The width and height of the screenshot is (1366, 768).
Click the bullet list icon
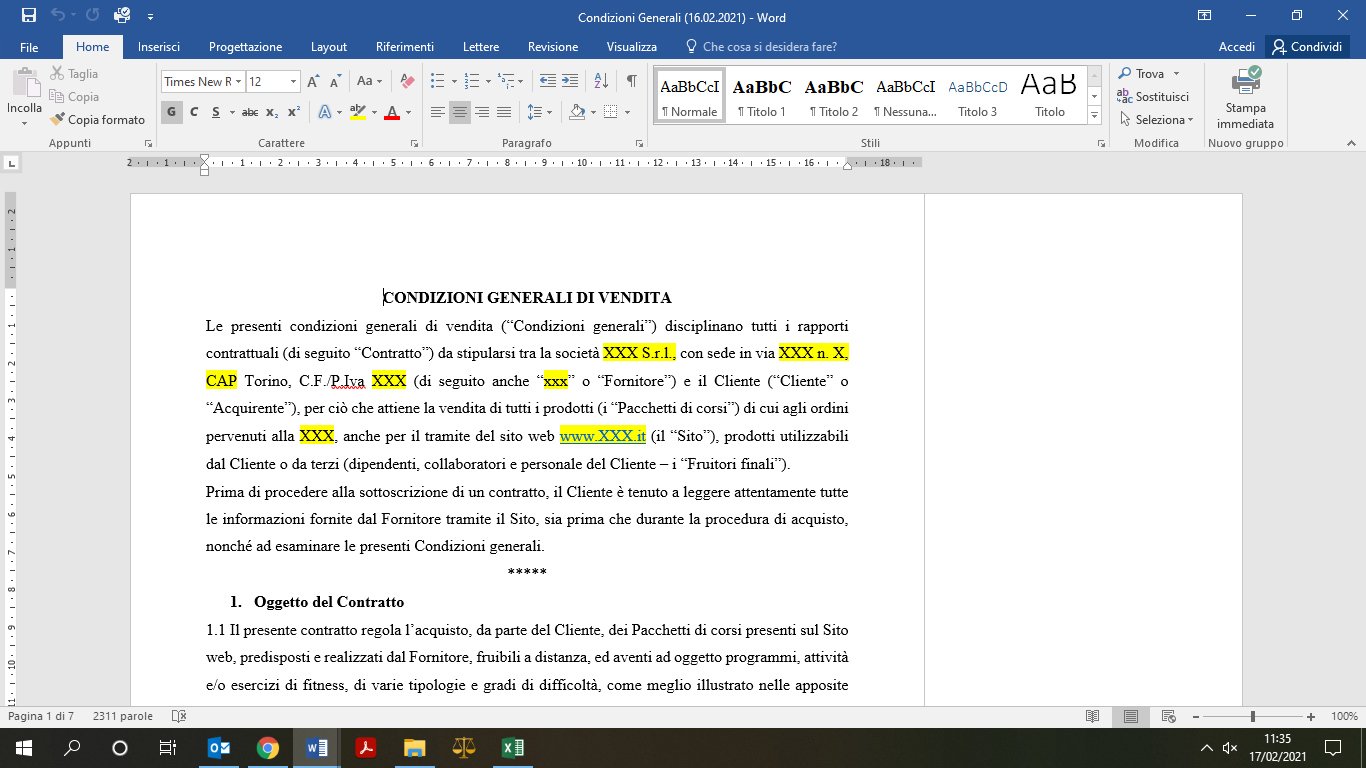point(437,81)
